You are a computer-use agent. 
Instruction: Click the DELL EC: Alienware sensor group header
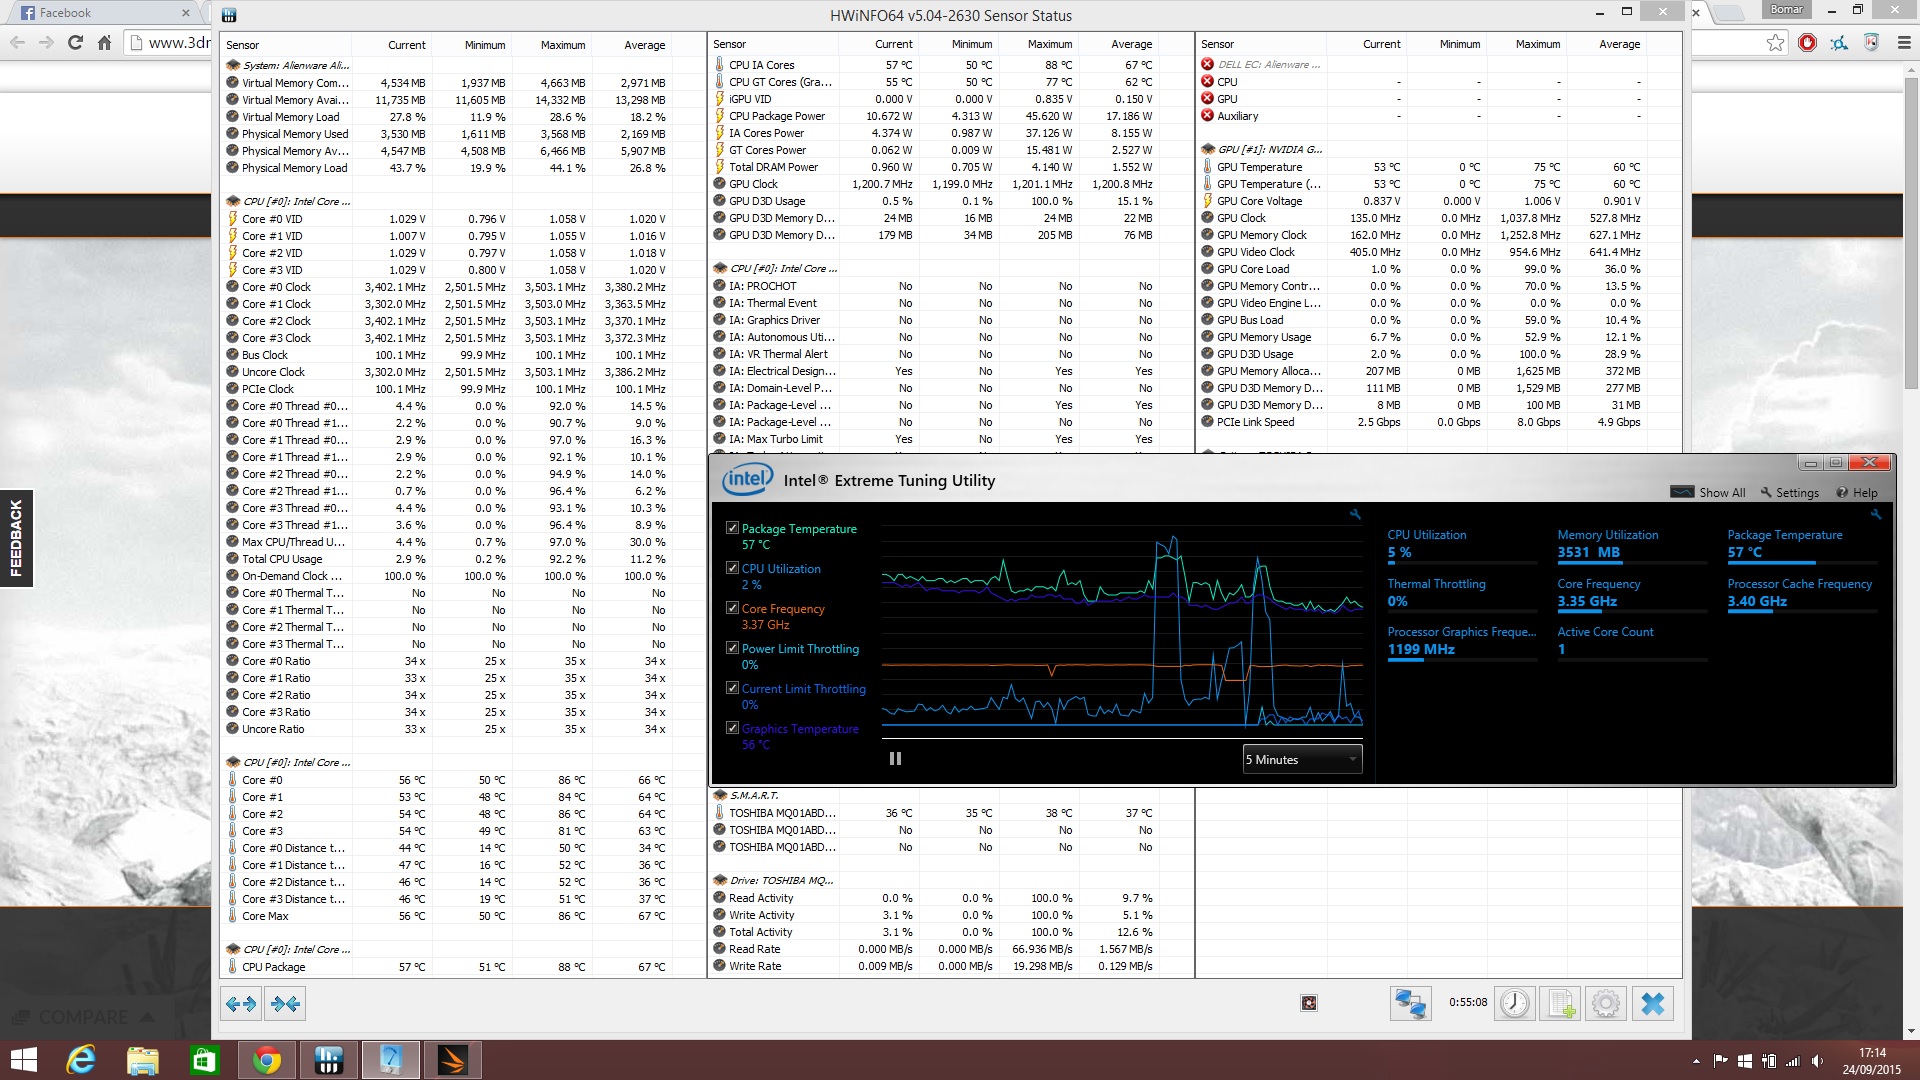tap(1268, 65)
